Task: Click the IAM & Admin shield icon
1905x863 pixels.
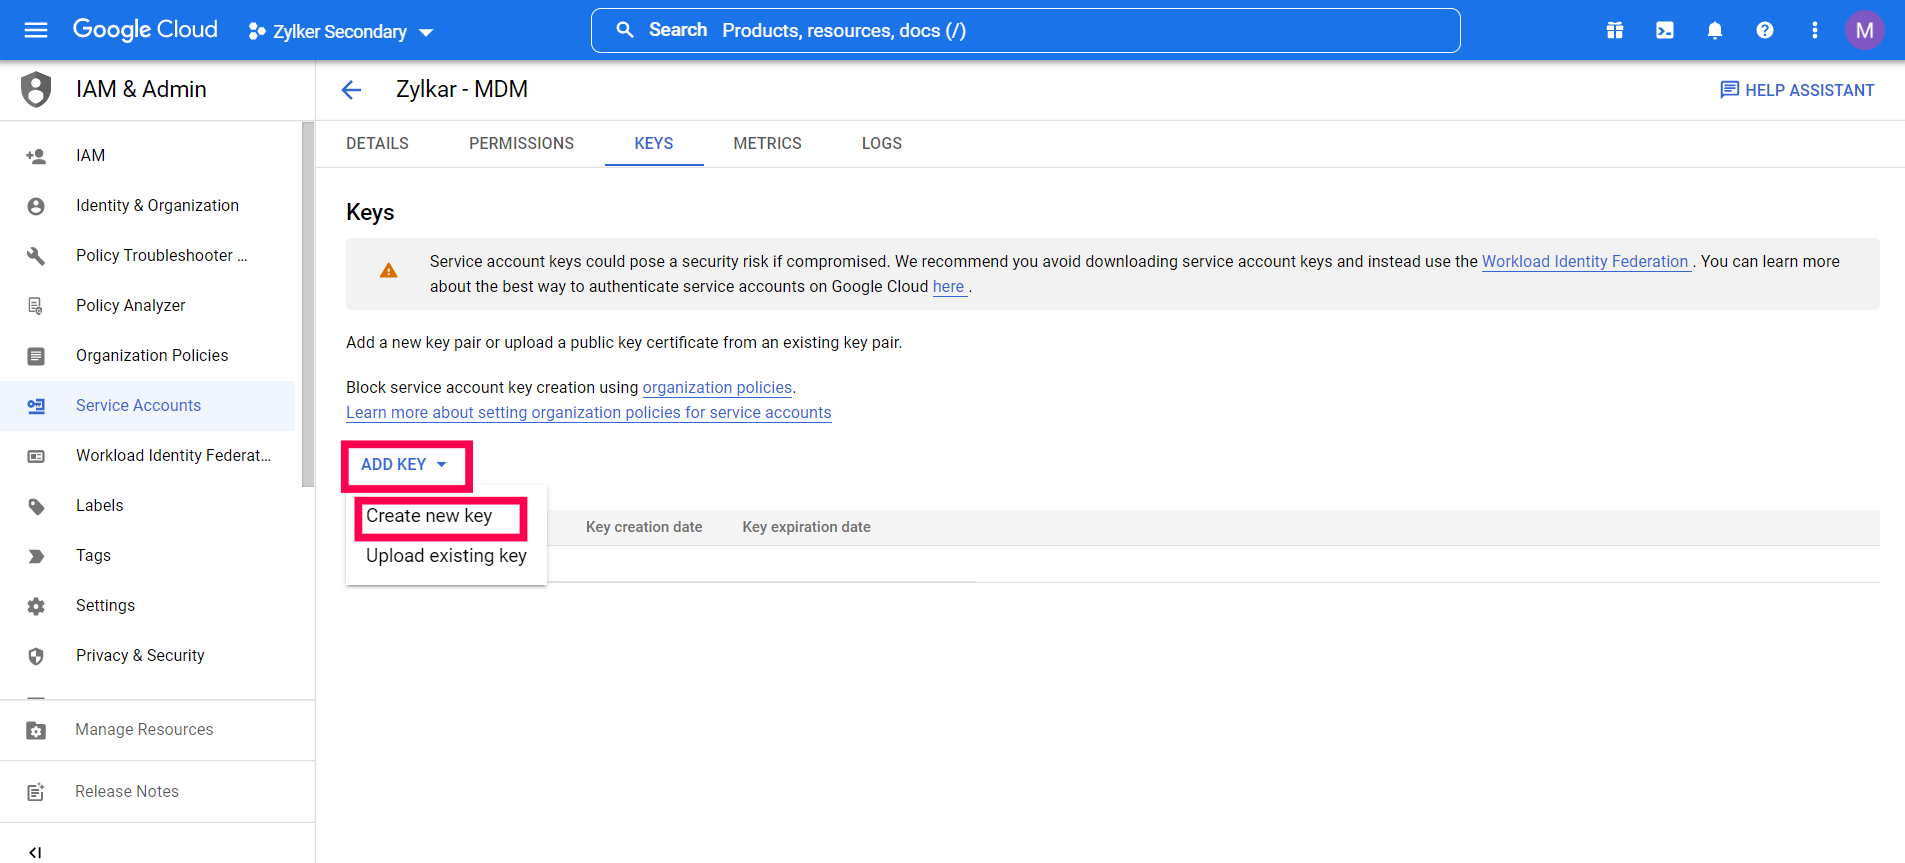Action: pos(36,89)
